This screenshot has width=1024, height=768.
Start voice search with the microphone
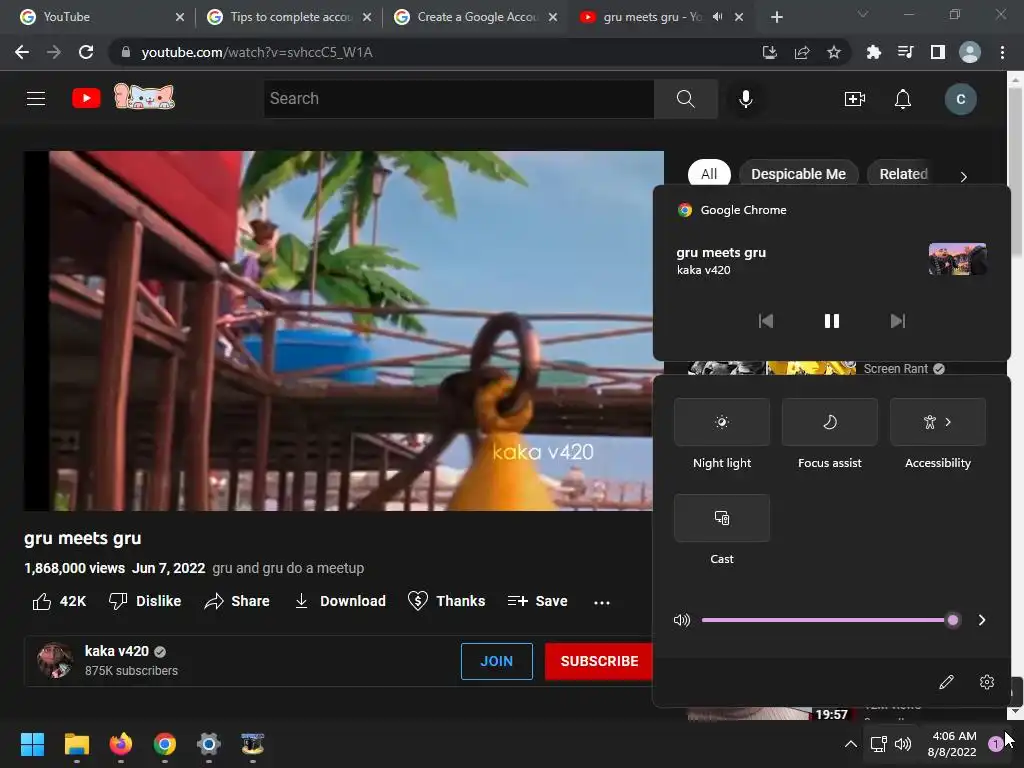[746, 99]
